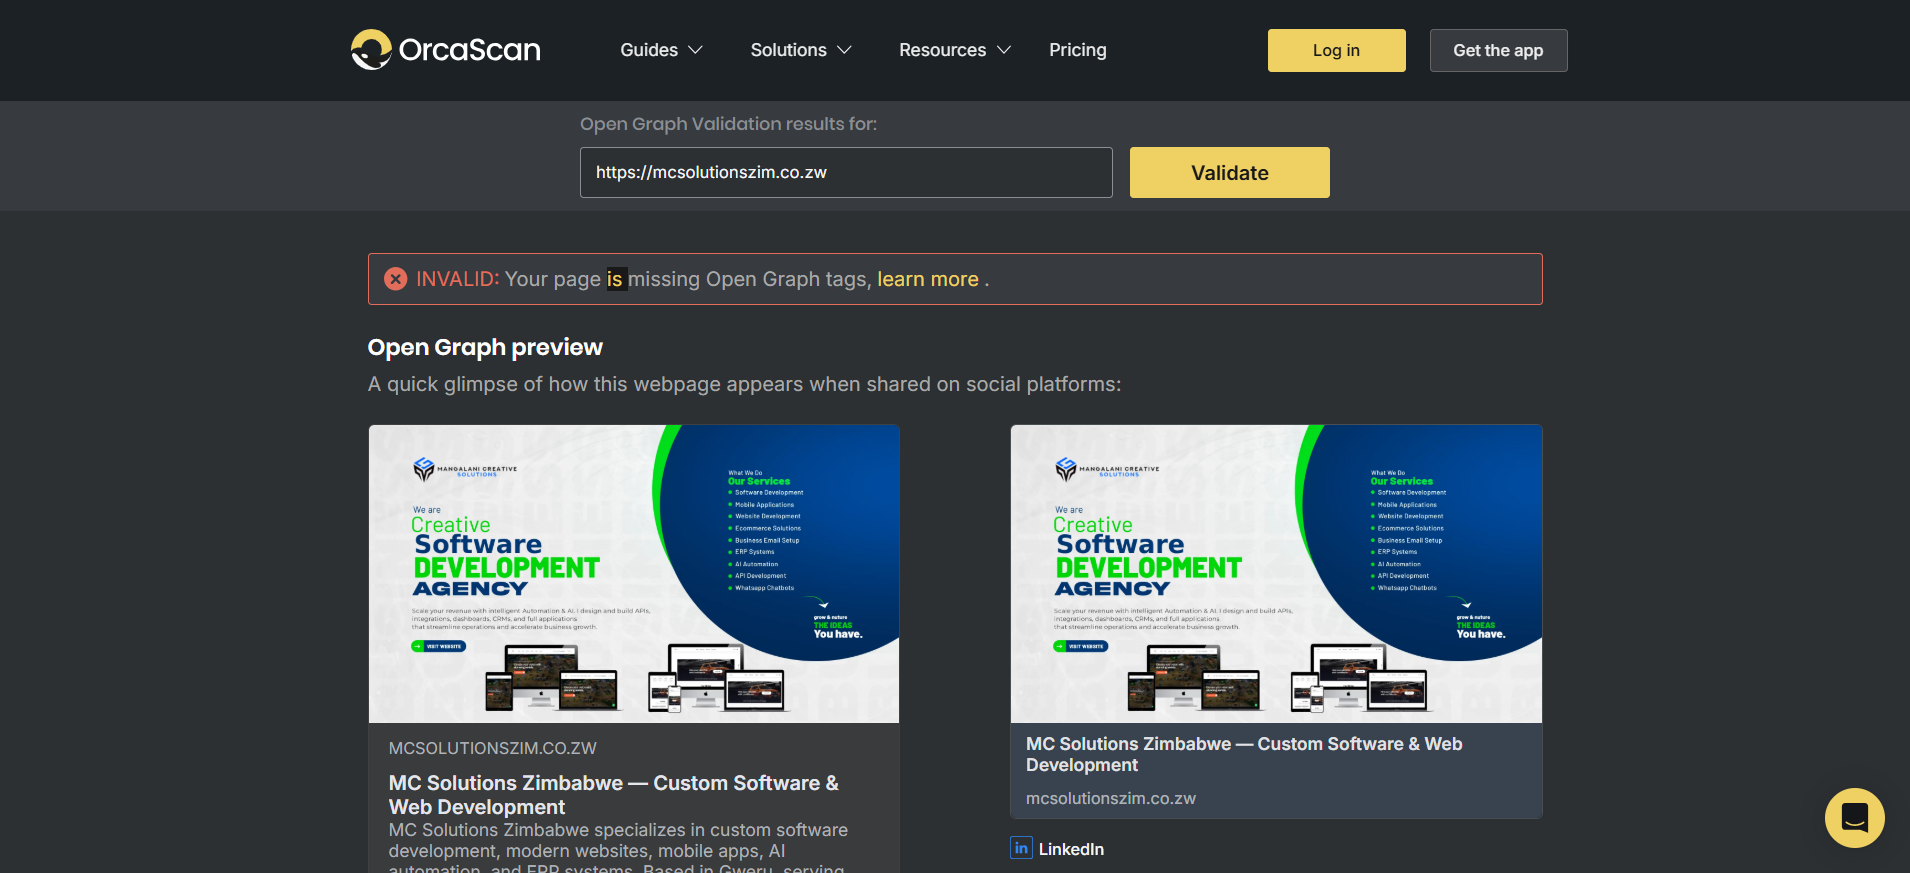Viewport: 1910px width, 873px height.
Task: Click 'Open Graph Validation results for:' label
Action: (728, 124)
